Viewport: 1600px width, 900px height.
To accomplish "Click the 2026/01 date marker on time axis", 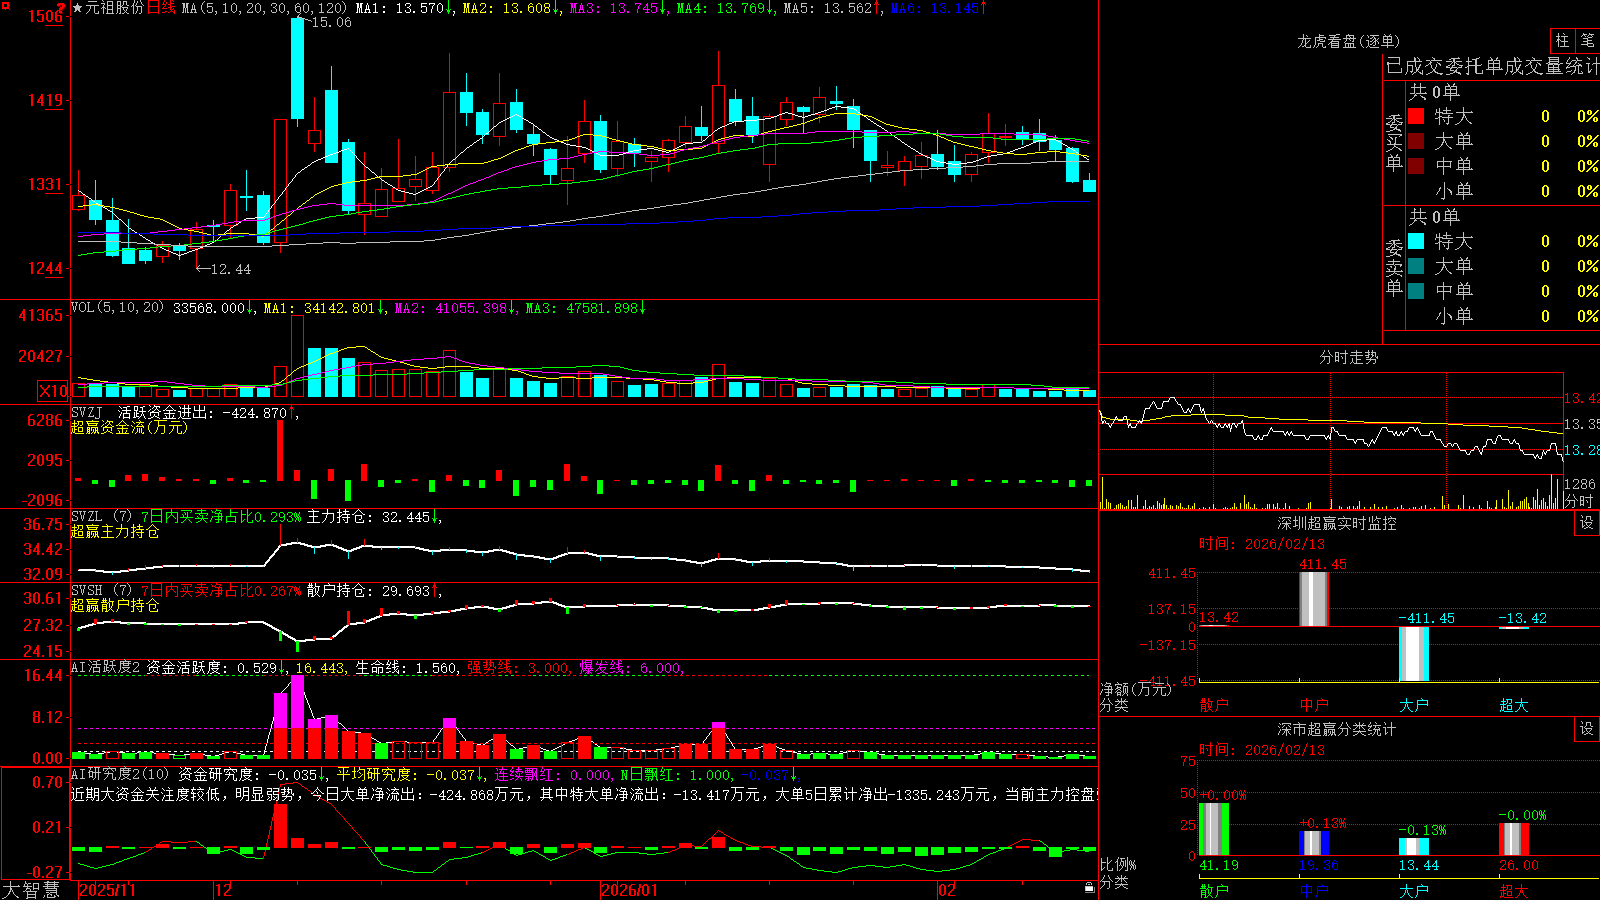I will point(630,890).
